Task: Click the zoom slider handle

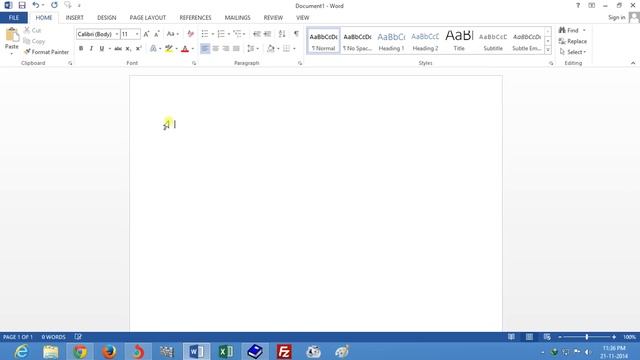Action: point(587,337)
